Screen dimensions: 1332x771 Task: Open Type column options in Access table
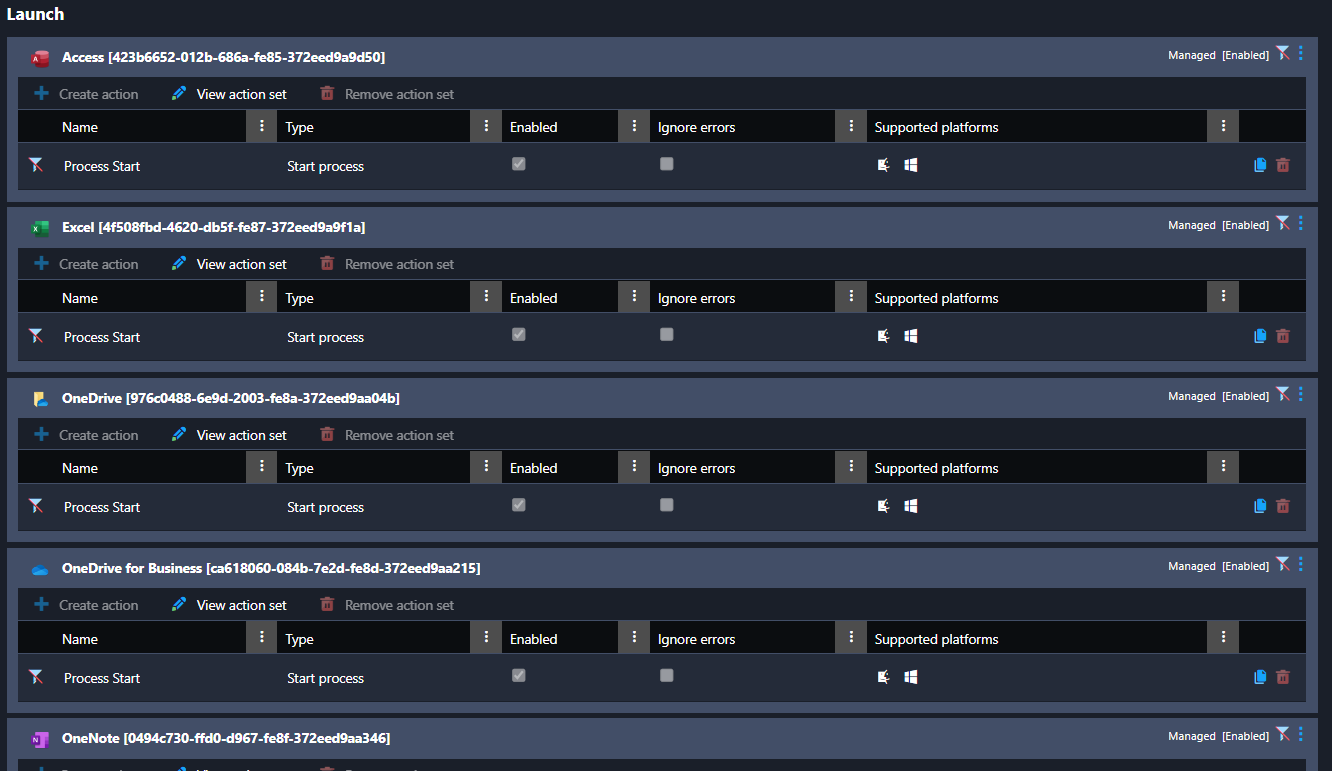point(486,126)
